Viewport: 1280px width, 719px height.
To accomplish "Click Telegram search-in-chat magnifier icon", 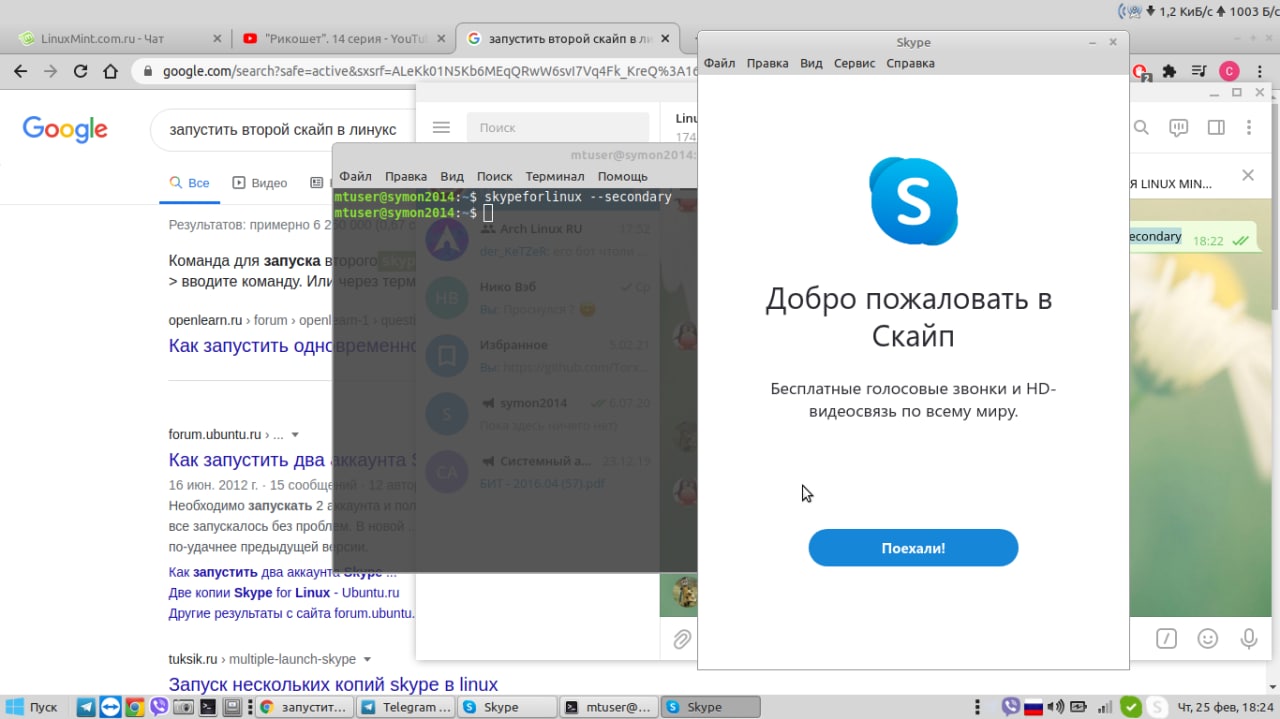I will click(1141, 128).
